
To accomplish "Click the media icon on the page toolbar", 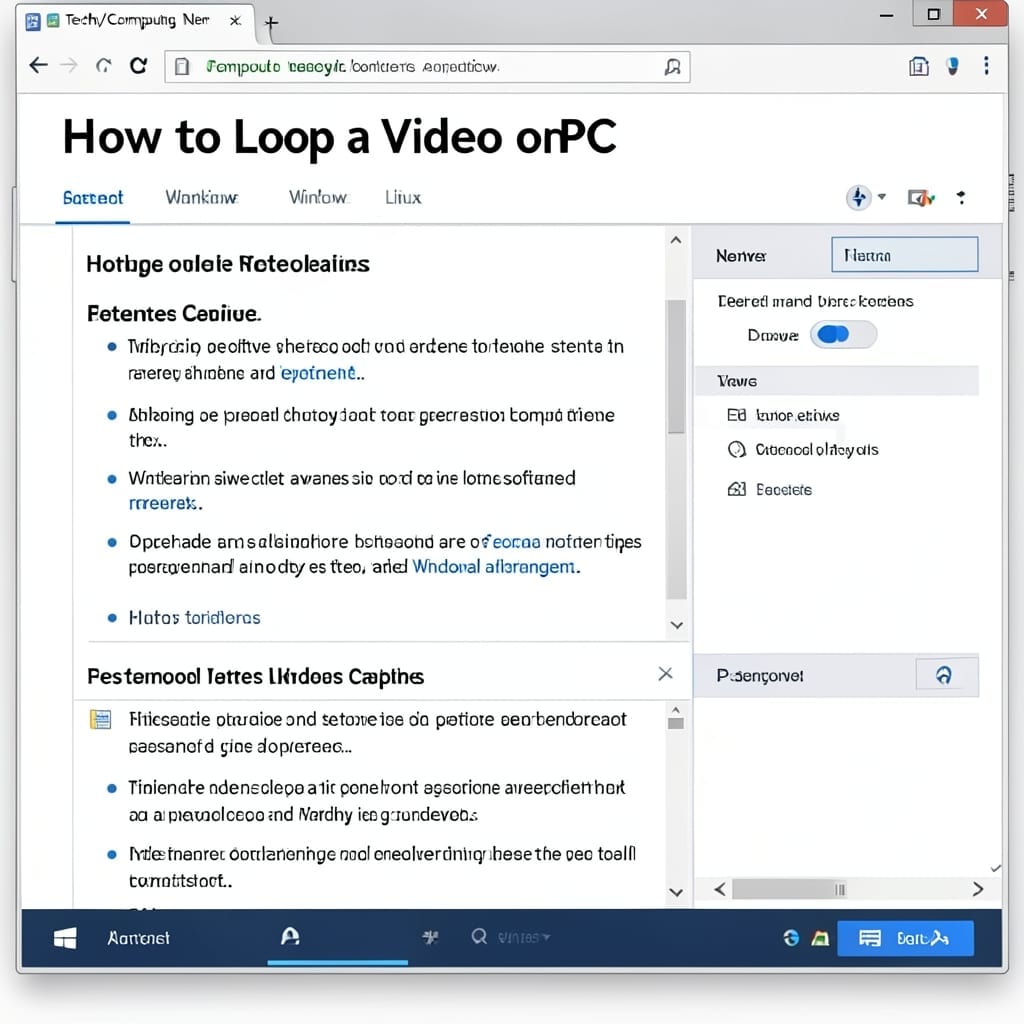I will pos(921,197).
